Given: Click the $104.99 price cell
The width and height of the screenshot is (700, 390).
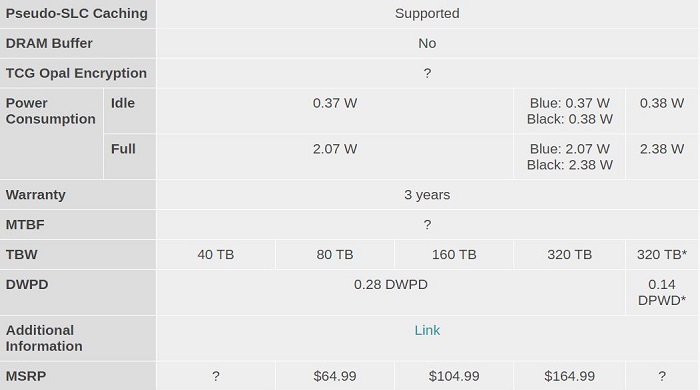Looking at the screenshot, I should [x=454, y=376].
